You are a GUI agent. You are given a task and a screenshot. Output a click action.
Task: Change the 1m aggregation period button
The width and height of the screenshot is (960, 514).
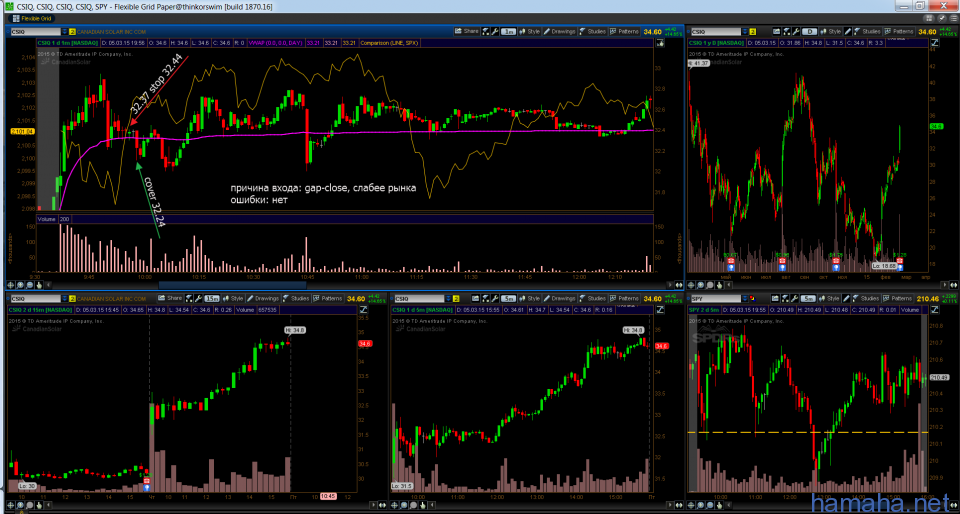pyautogui.click(x=509, y=31)
